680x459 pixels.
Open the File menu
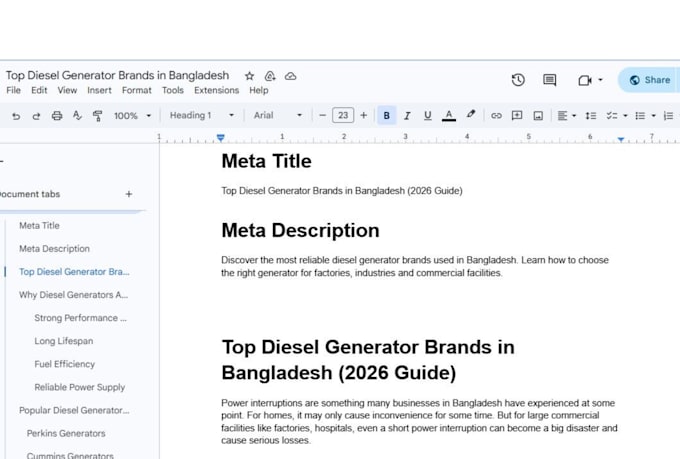coord(13,90)
